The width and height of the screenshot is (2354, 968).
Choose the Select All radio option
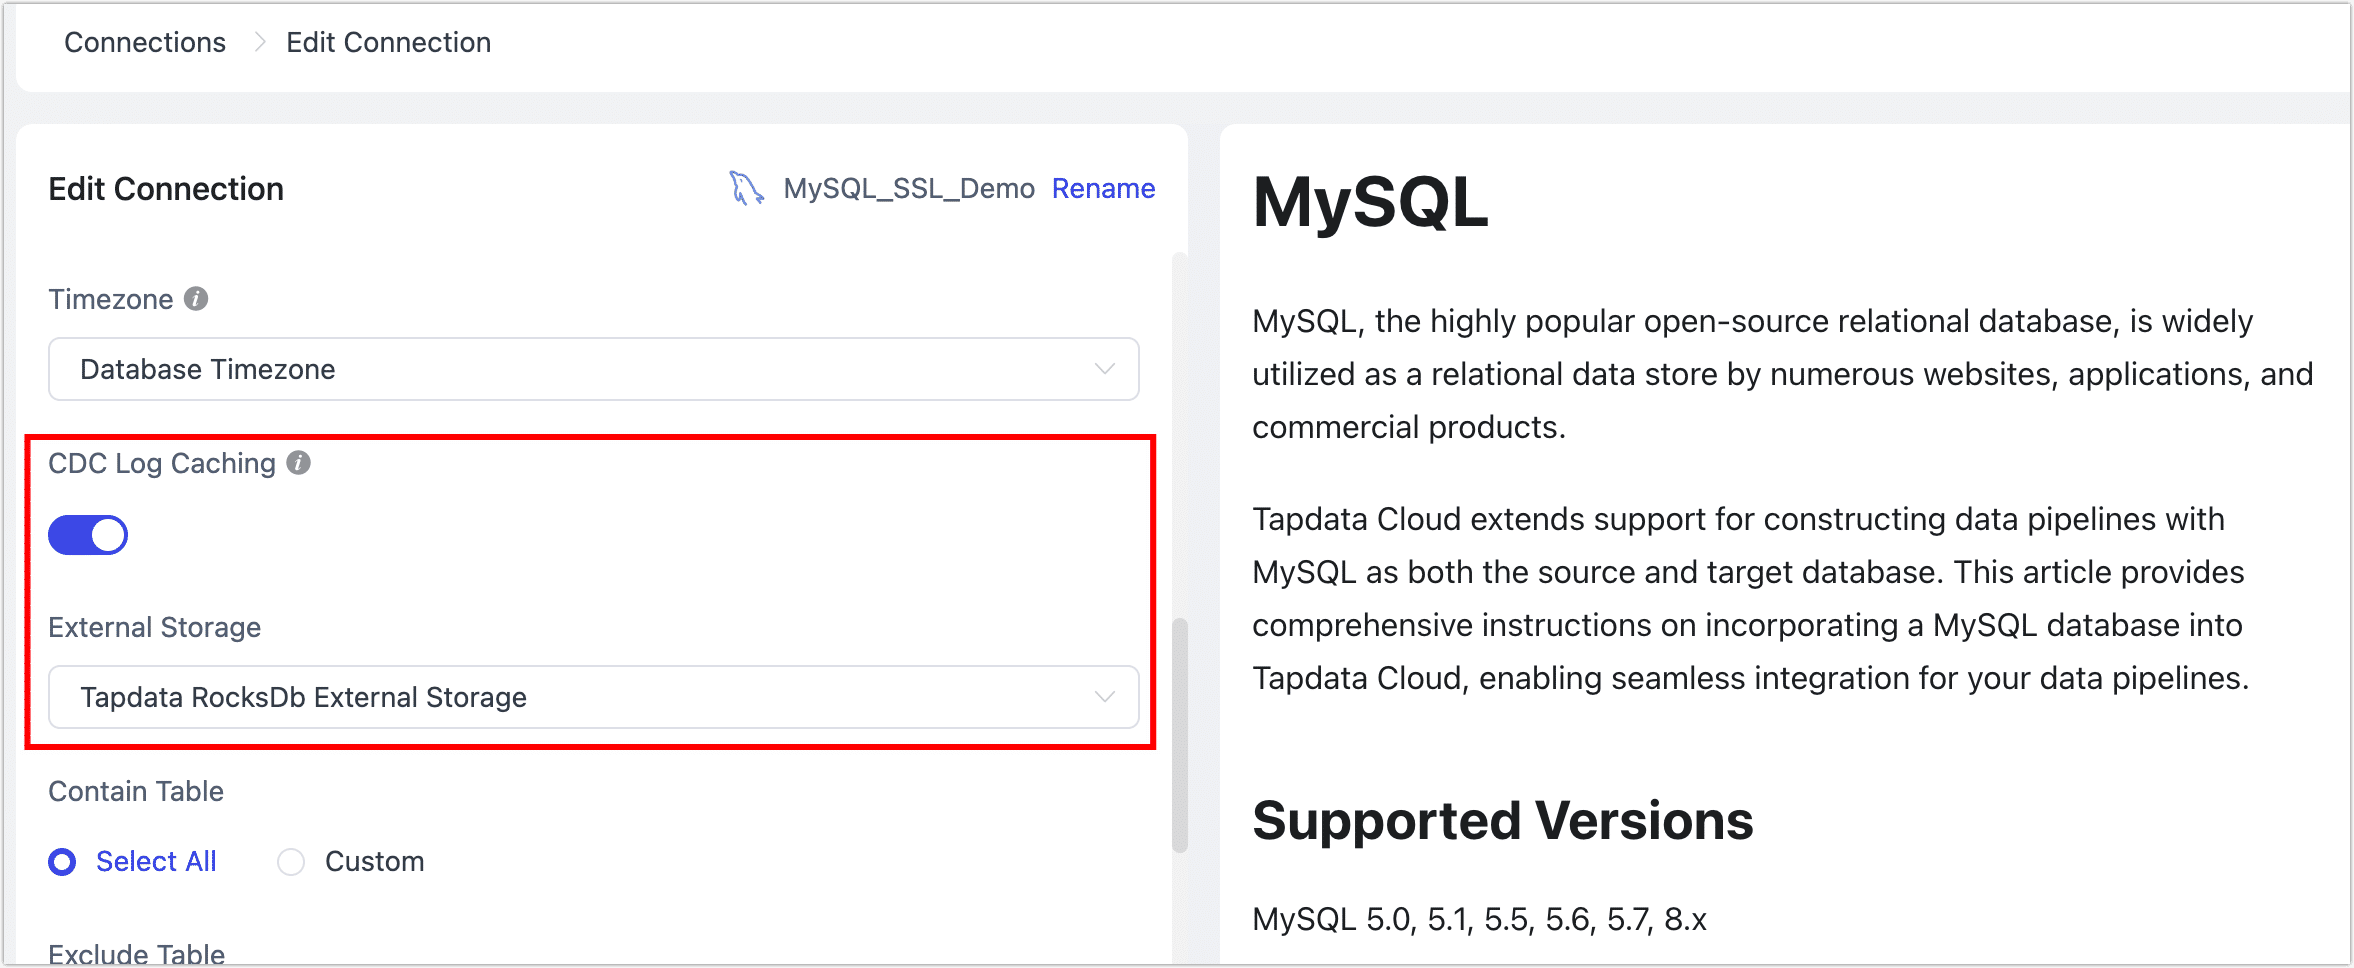(62, 862)
